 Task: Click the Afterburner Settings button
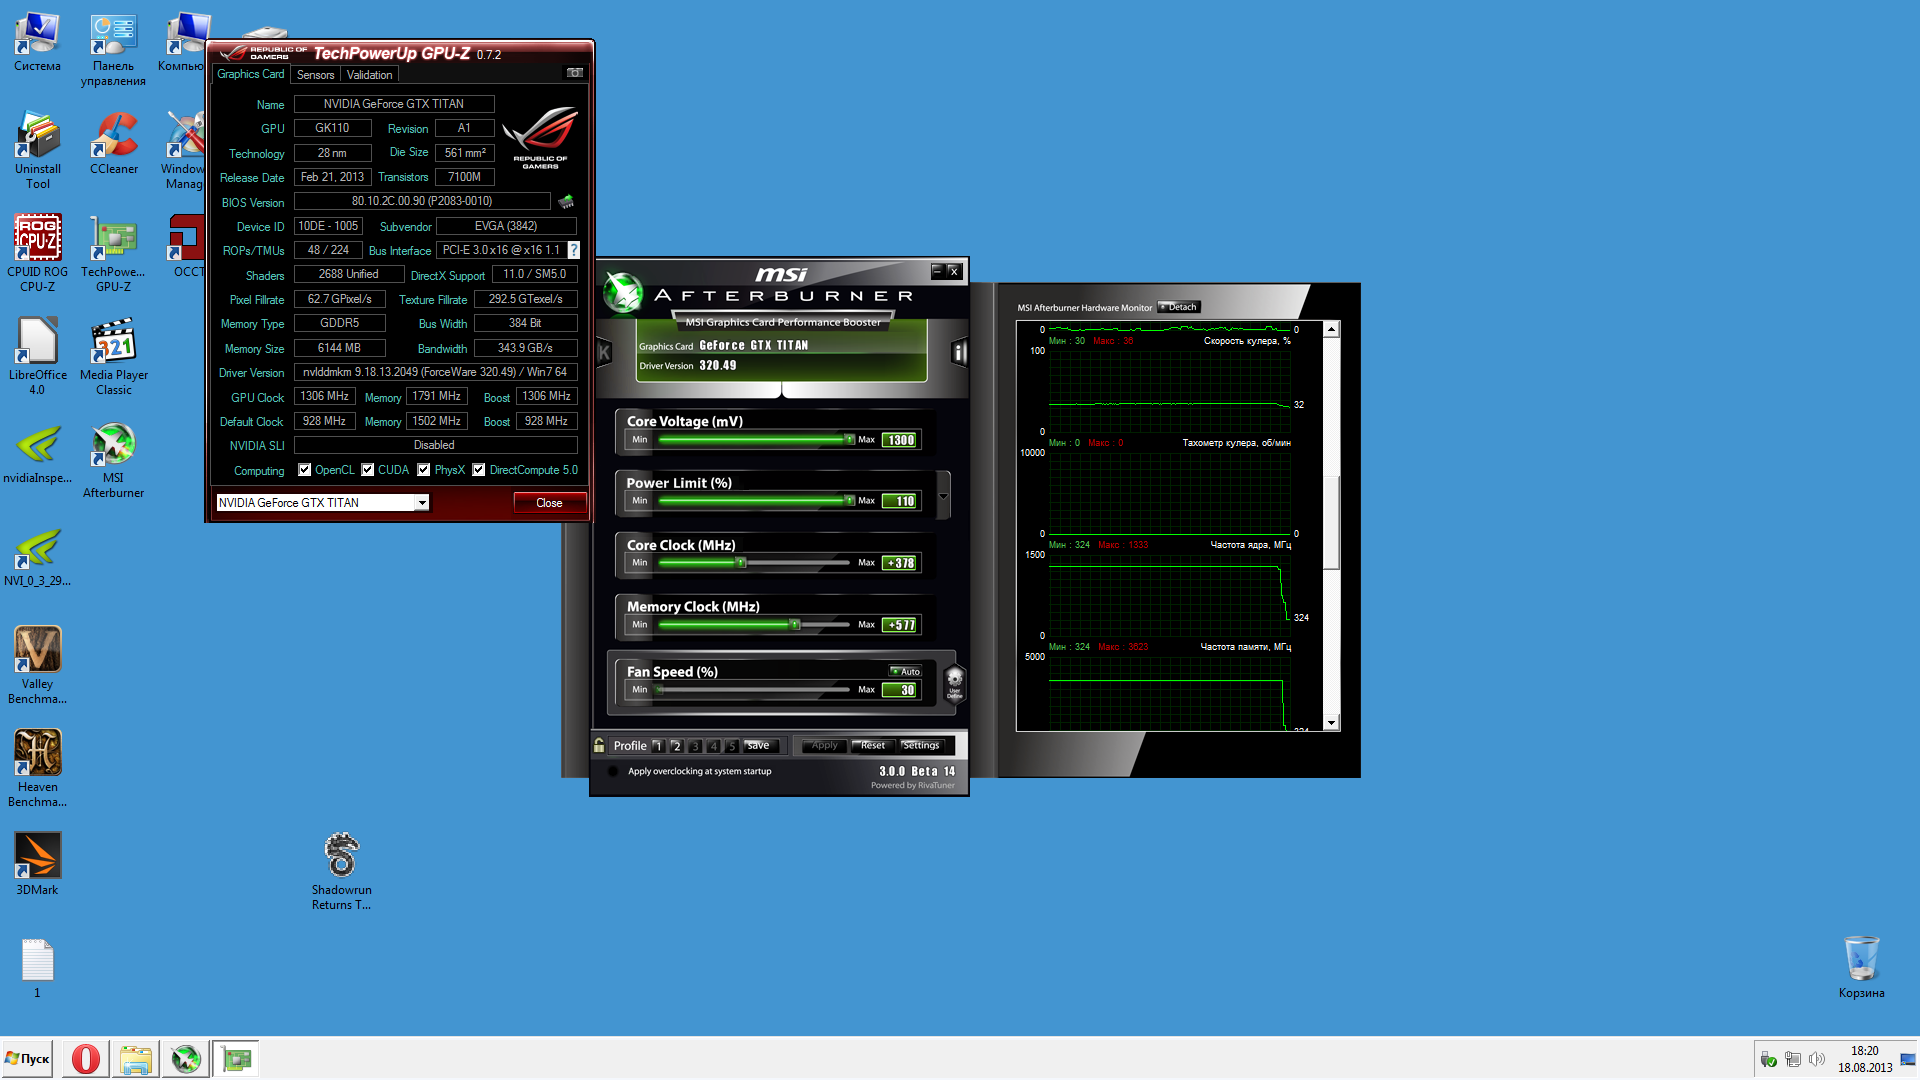(x=921, y=745)
